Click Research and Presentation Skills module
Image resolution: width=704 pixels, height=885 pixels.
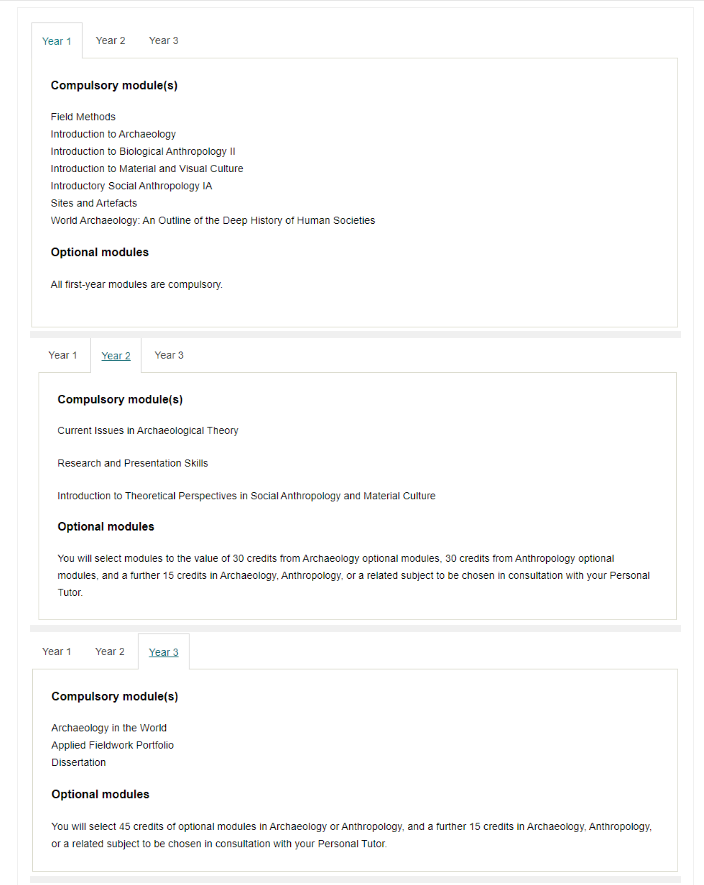click(x=133, y=463)
